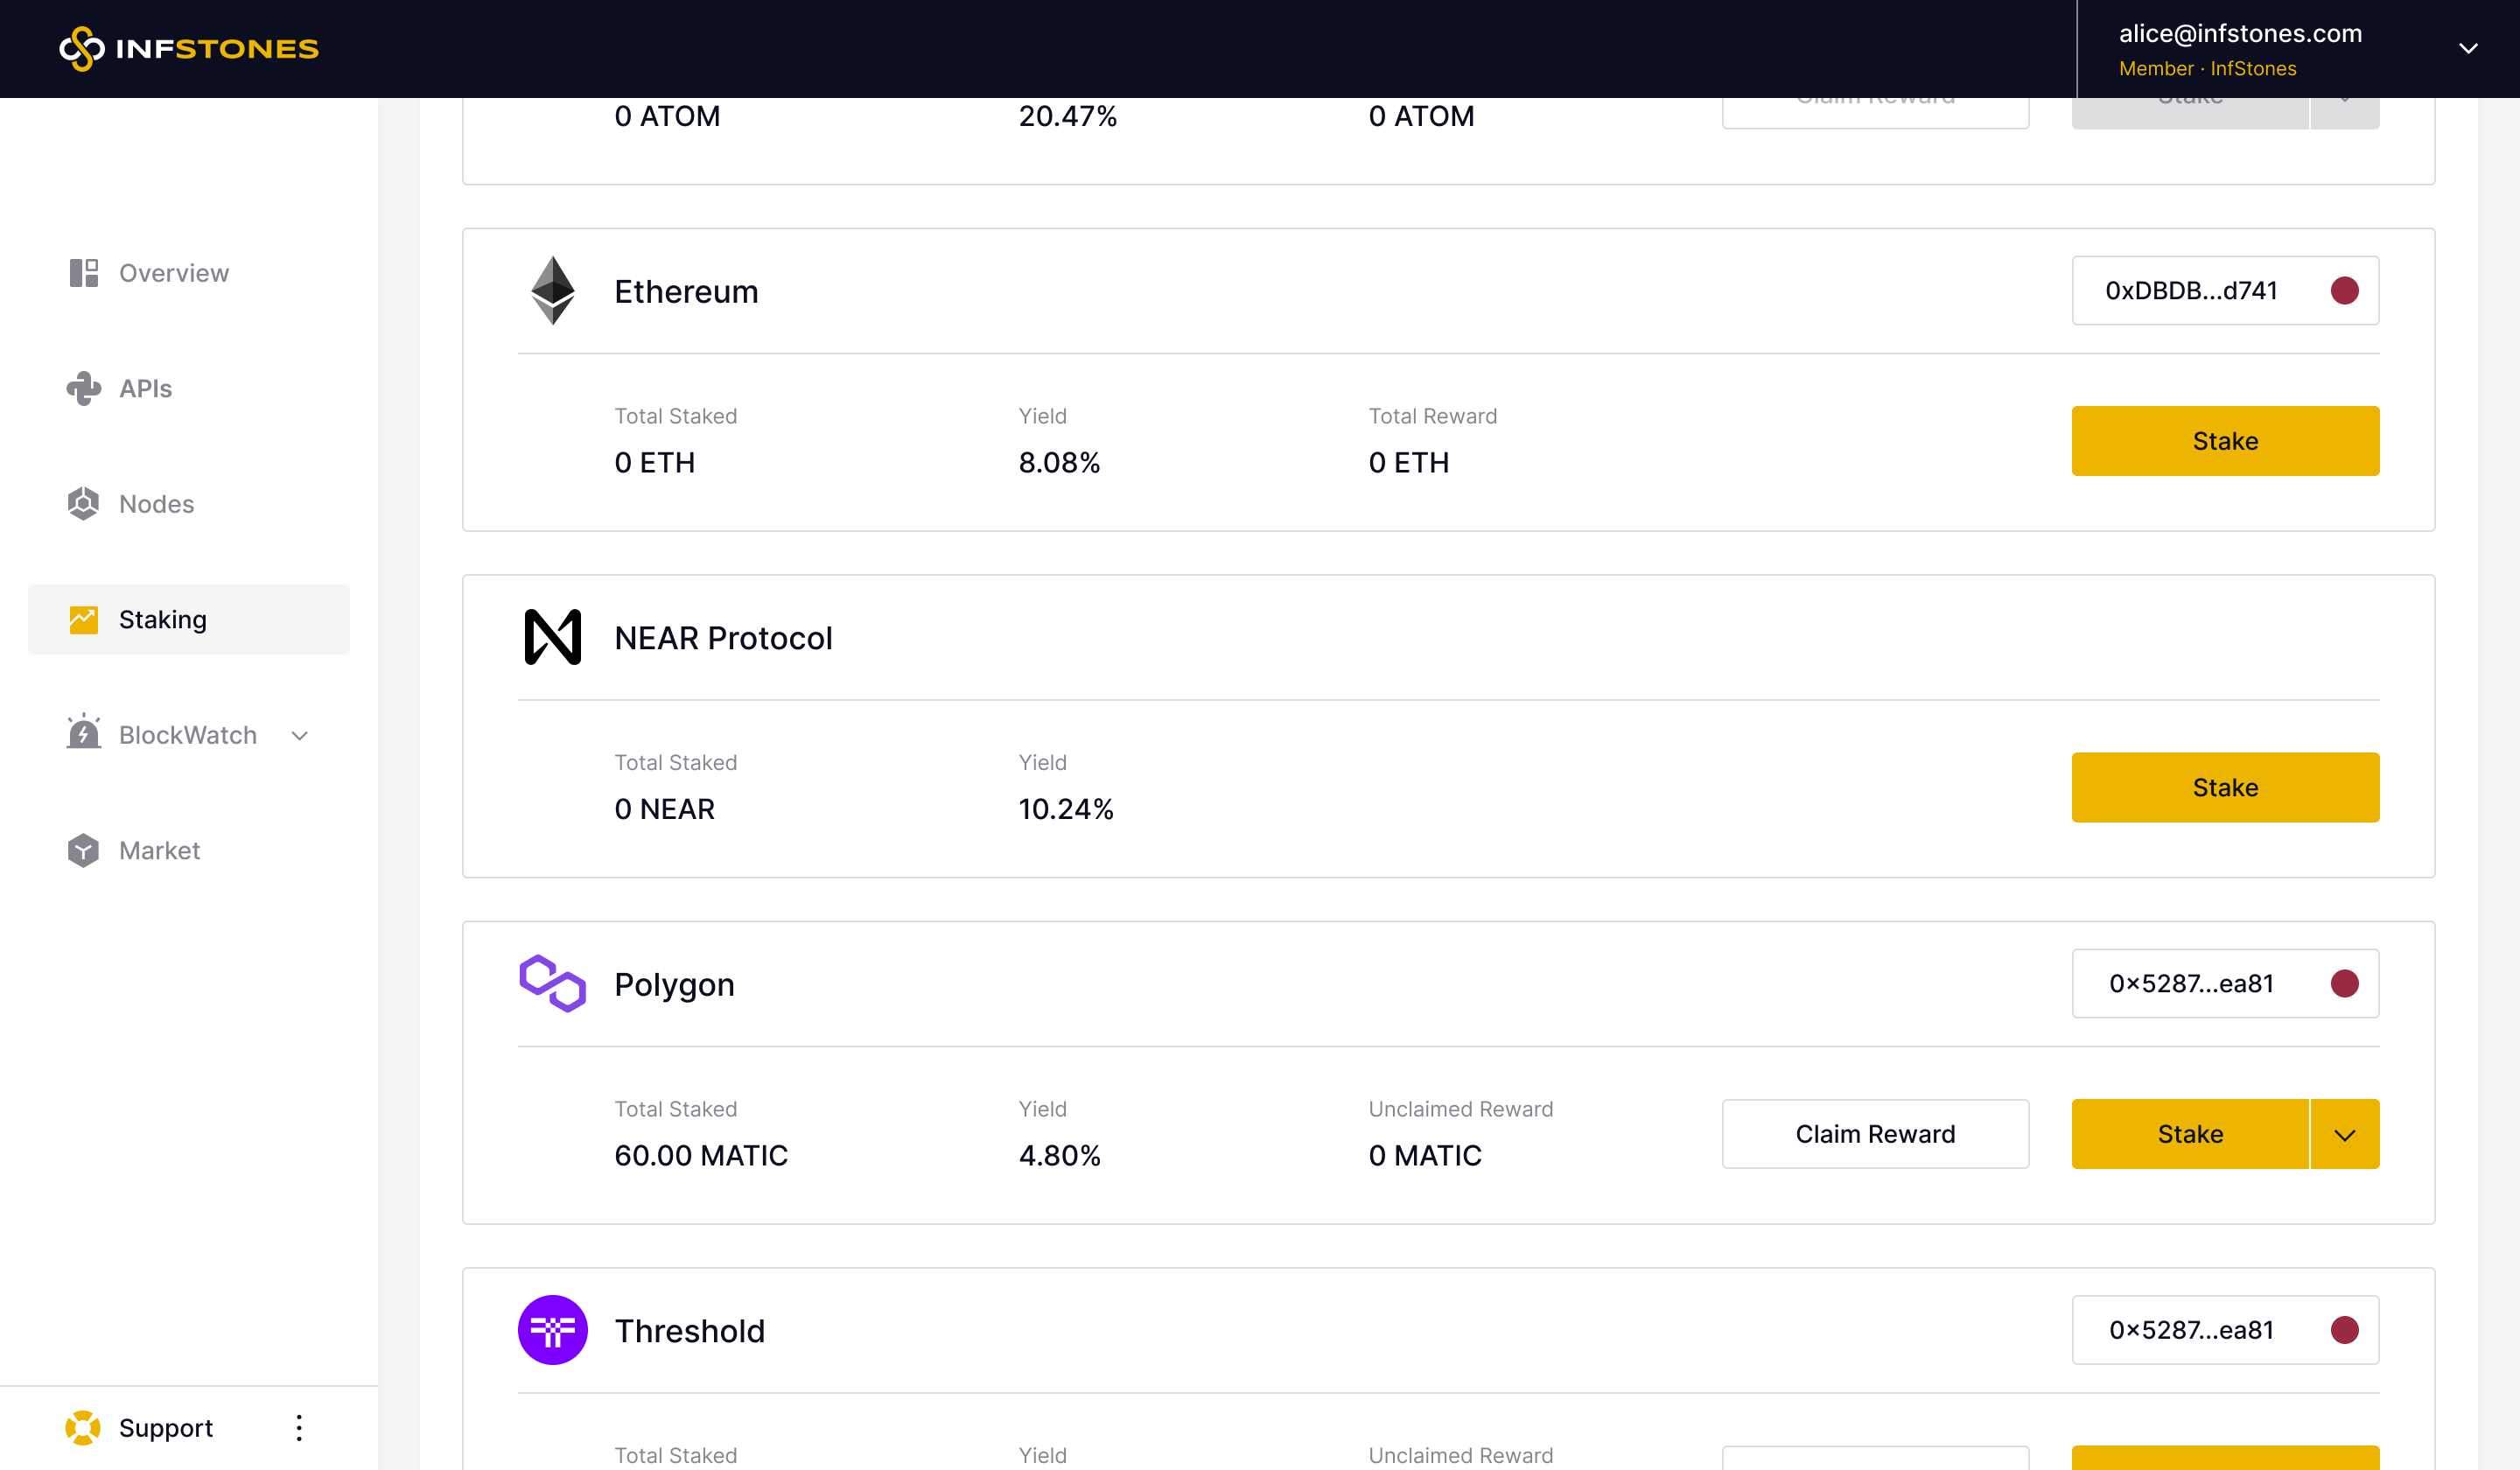The image size is (2520, 1470).
Task: Click the alice@infstones.com account email
Action: tap(2240, 33)
